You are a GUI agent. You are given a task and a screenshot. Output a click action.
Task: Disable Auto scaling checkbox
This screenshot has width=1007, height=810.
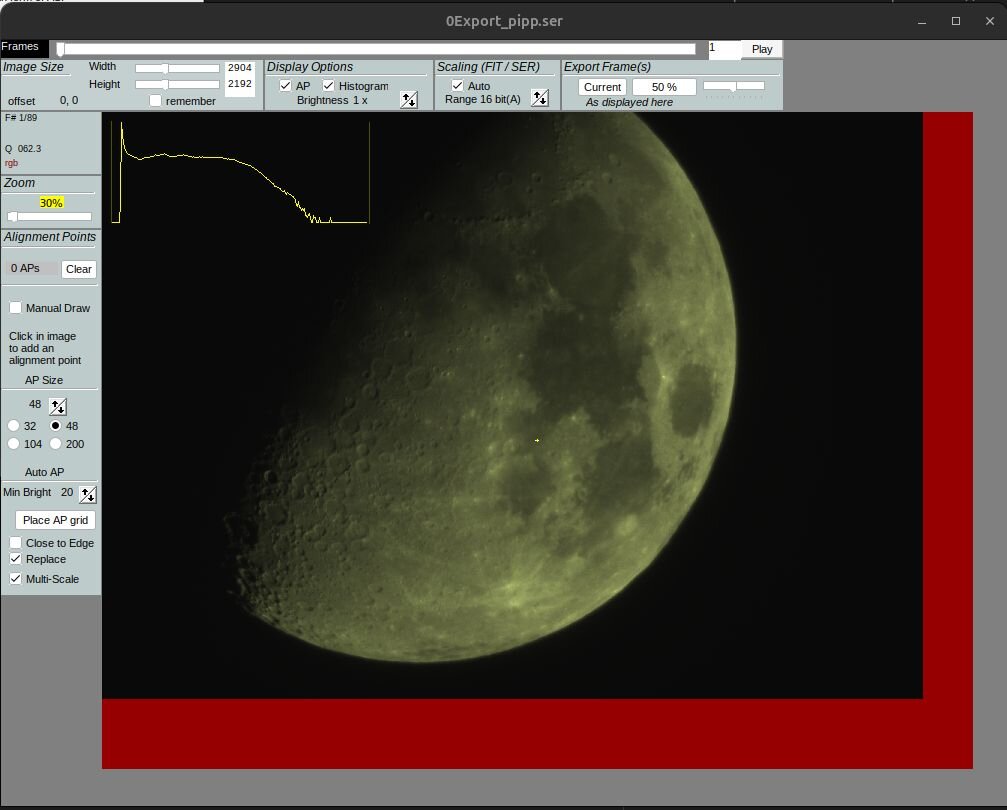pyautogui.click(x=457, y=85)
